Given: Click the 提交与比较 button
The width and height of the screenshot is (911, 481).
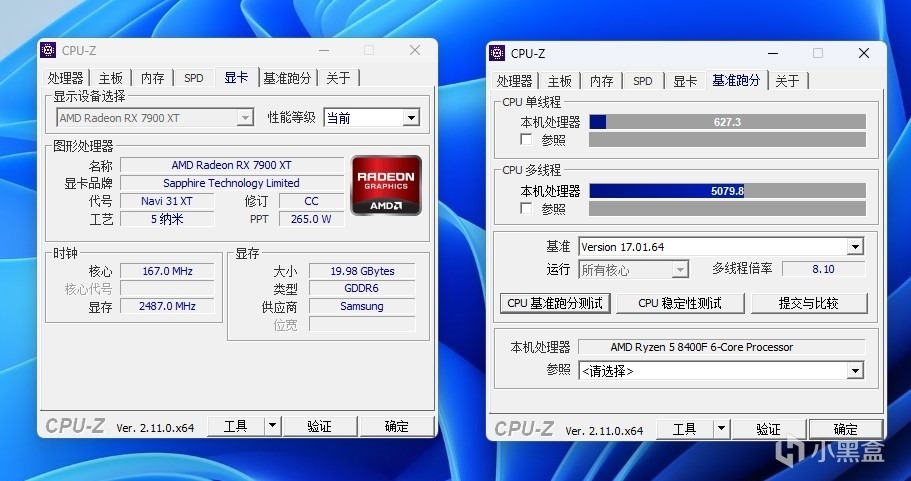Looking at the screenshot, I should [x=809, y=303].
